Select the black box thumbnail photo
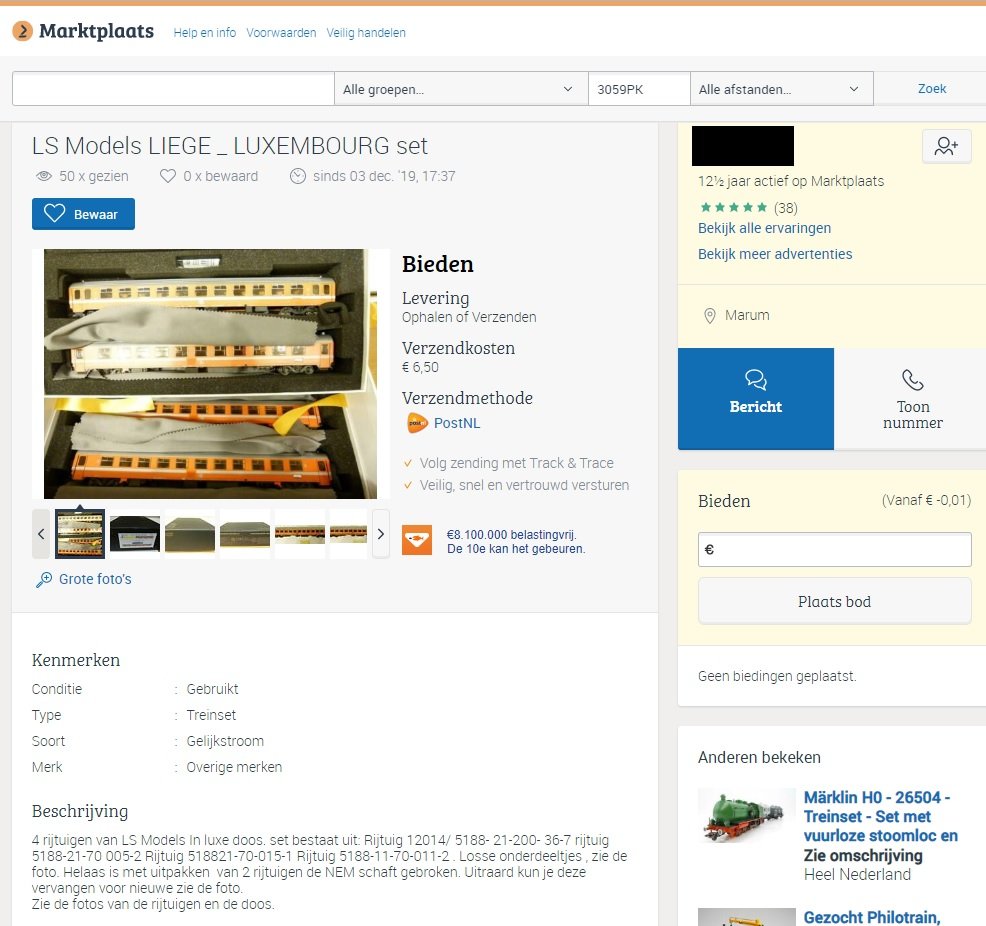Viewport: 986px width, 926px height. point(135,534)
